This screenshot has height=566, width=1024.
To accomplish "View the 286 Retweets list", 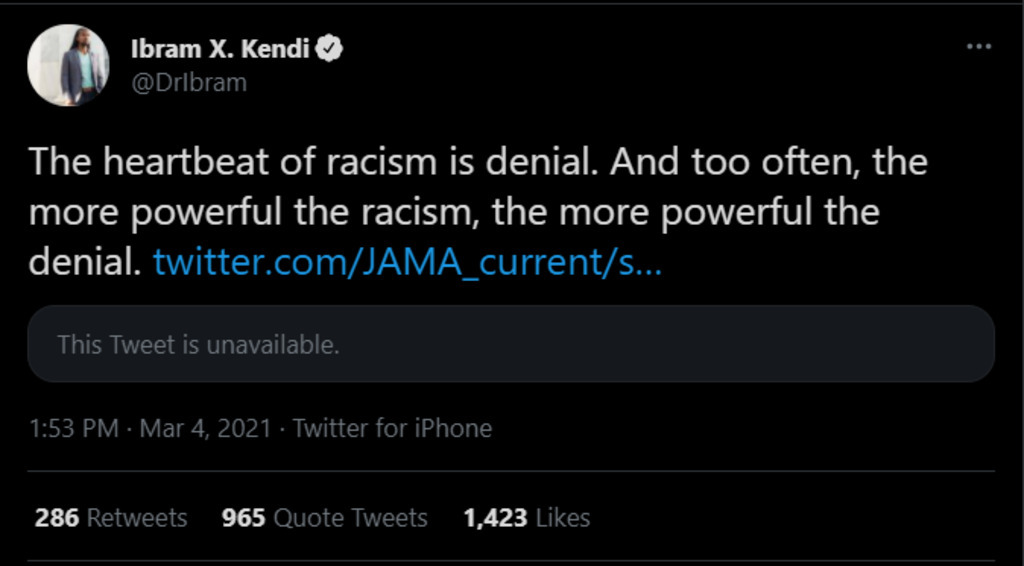I will tap(111, 518).
